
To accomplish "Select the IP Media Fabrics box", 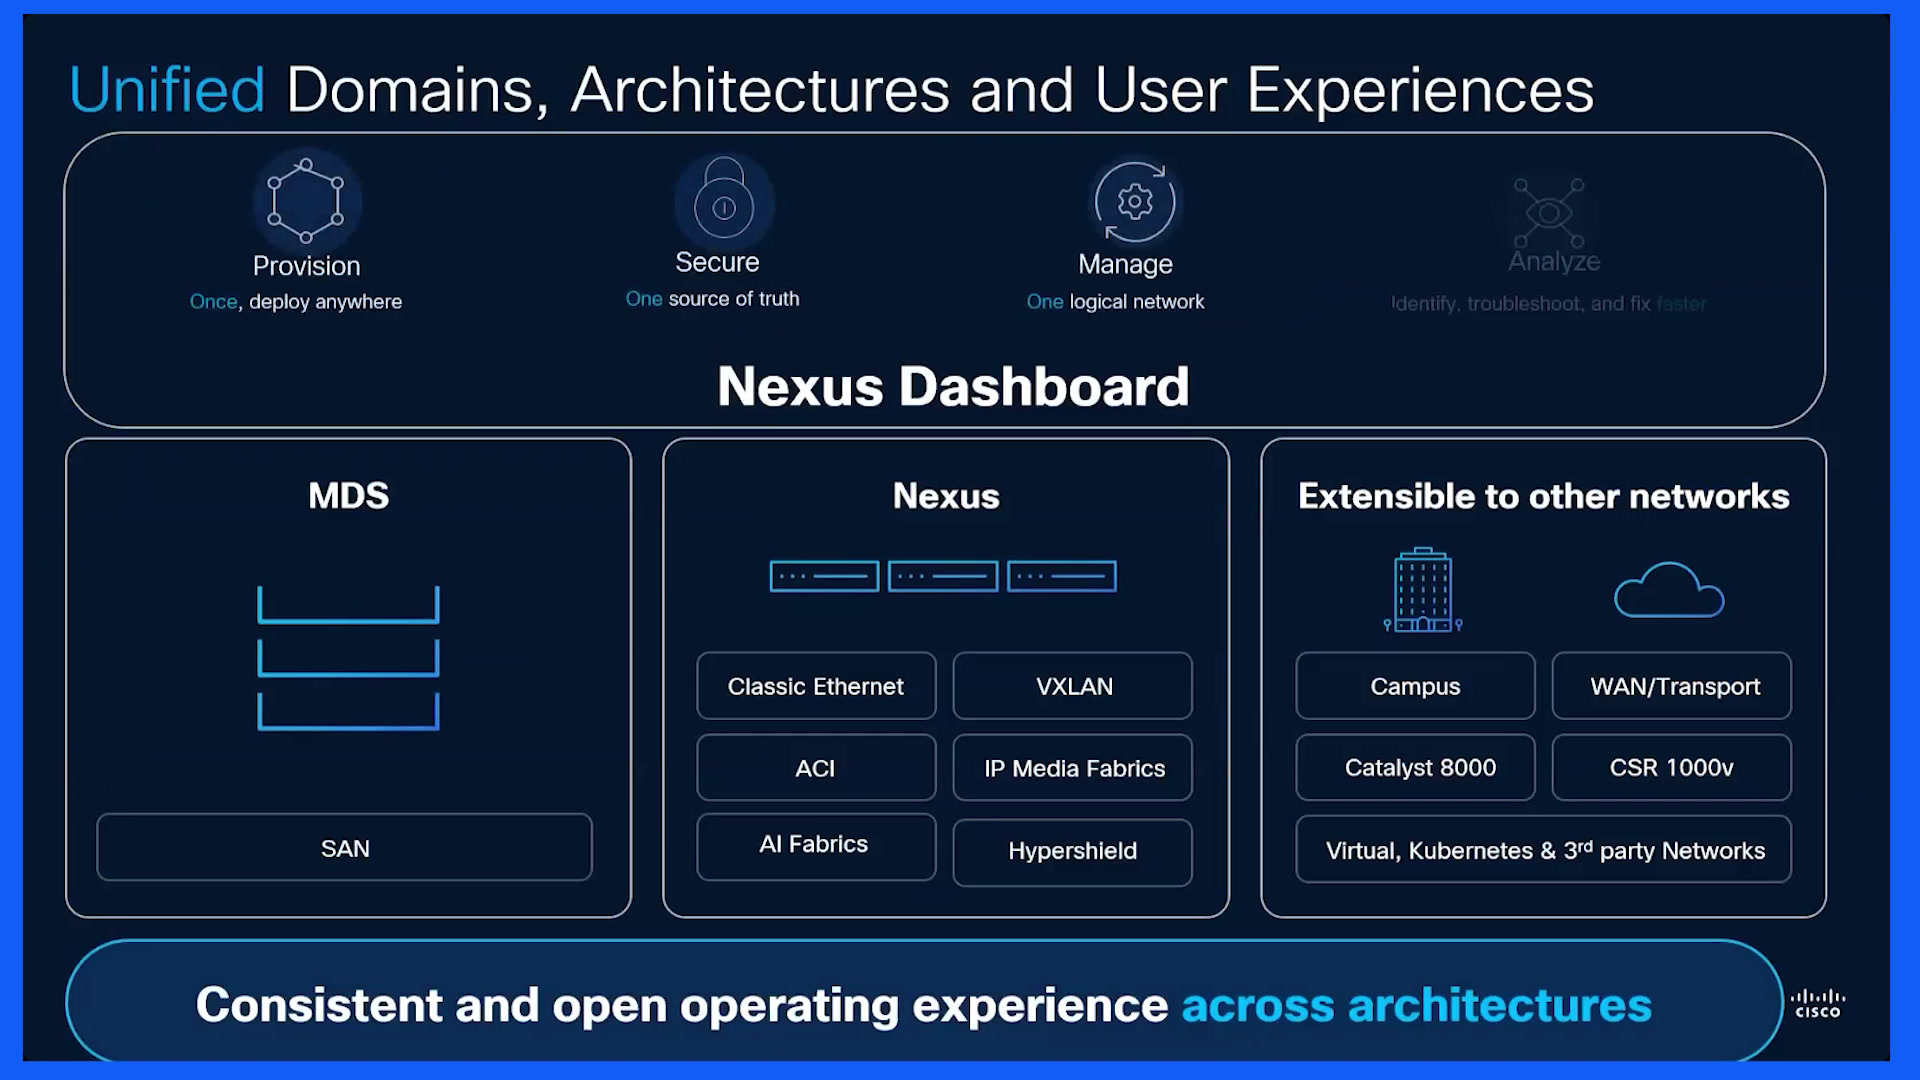I will pos(1073,768).
